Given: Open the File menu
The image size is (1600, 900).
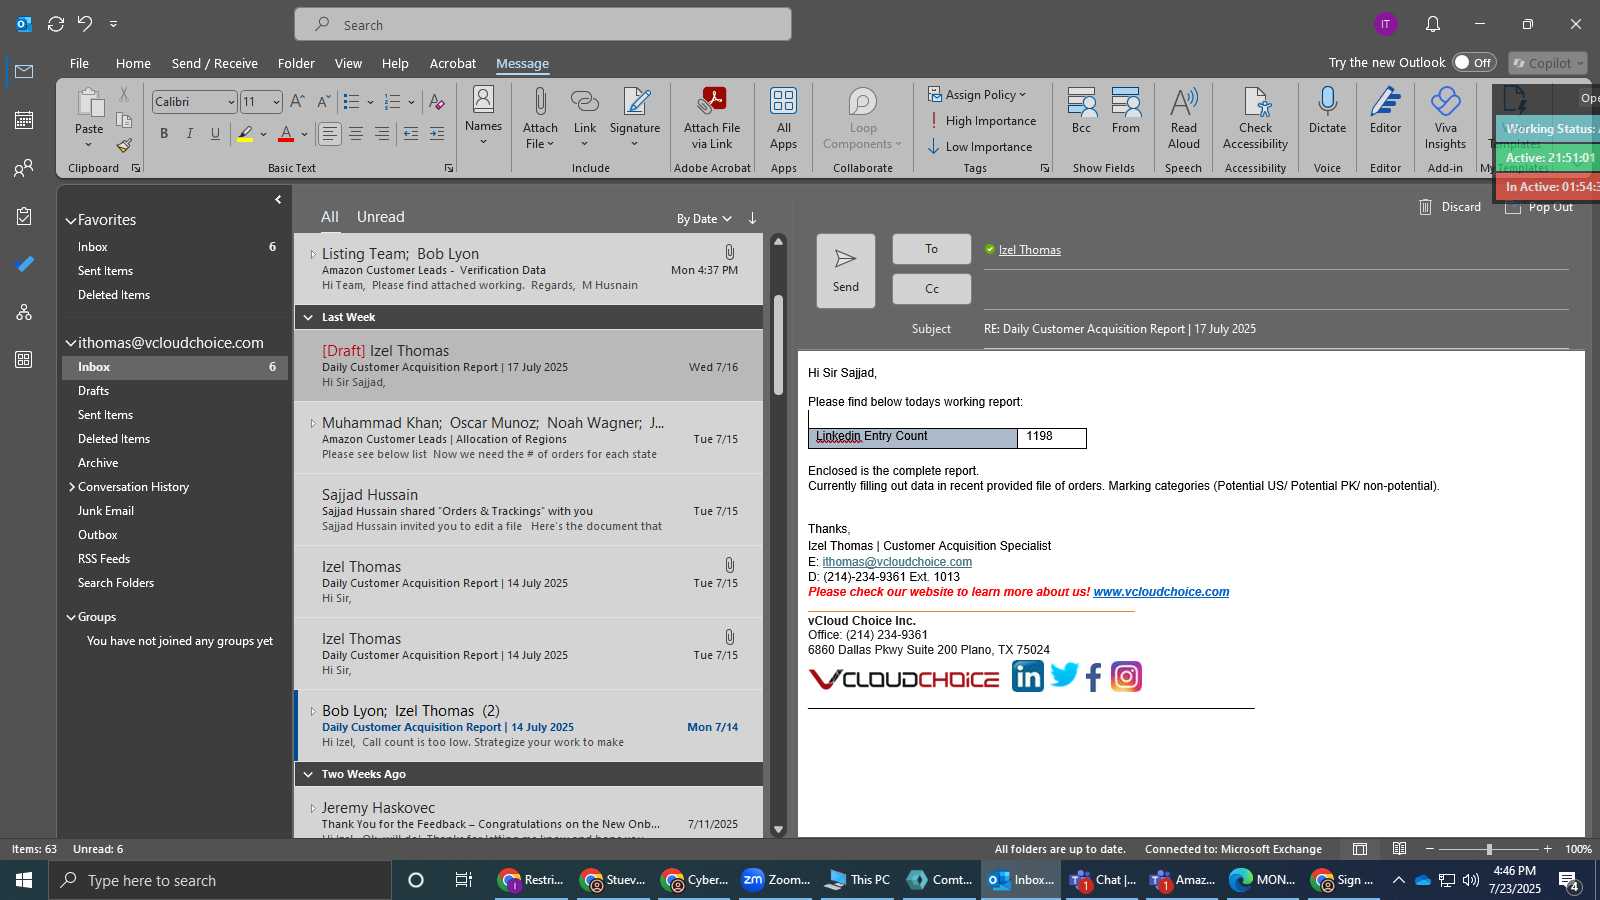Looking at the screenshot, I should coord(79,63).
